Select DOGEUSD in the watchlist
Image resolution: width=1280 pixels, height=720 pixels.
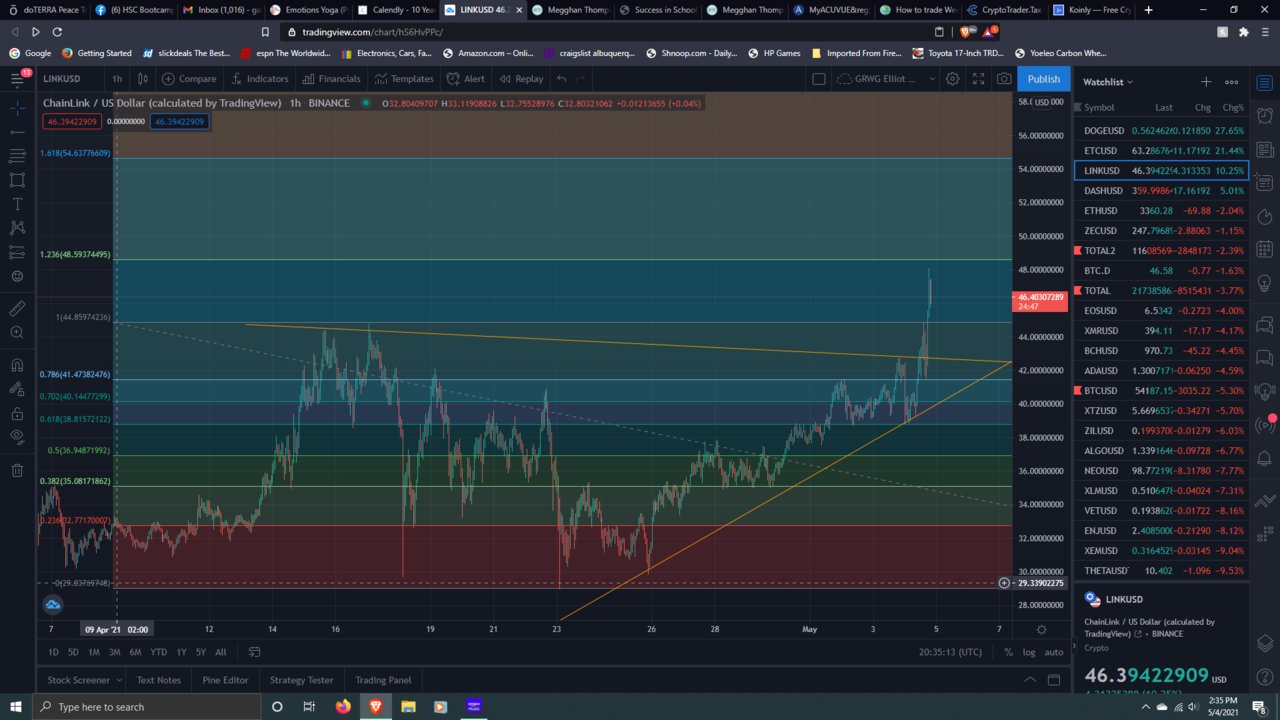coord(1161,131)
